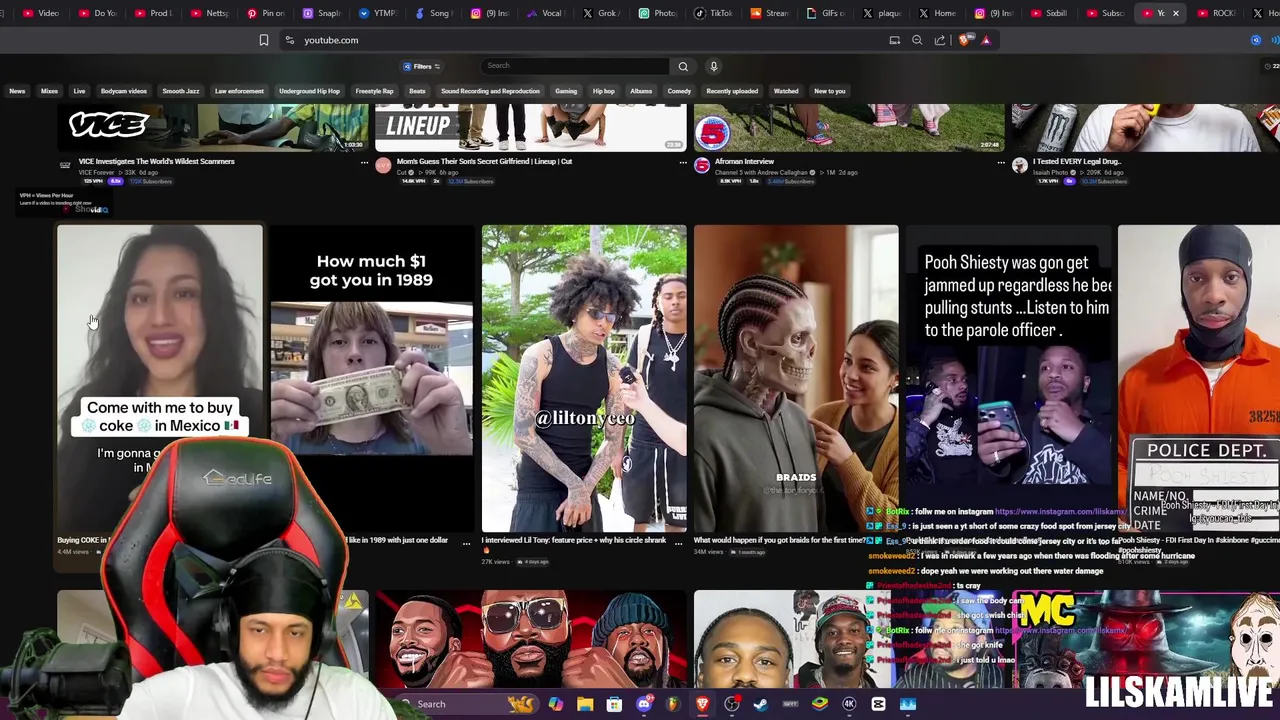1280x720 pixels.
Task: Select the Sound Recording and Reproduction chip
Action: (490, 91)
